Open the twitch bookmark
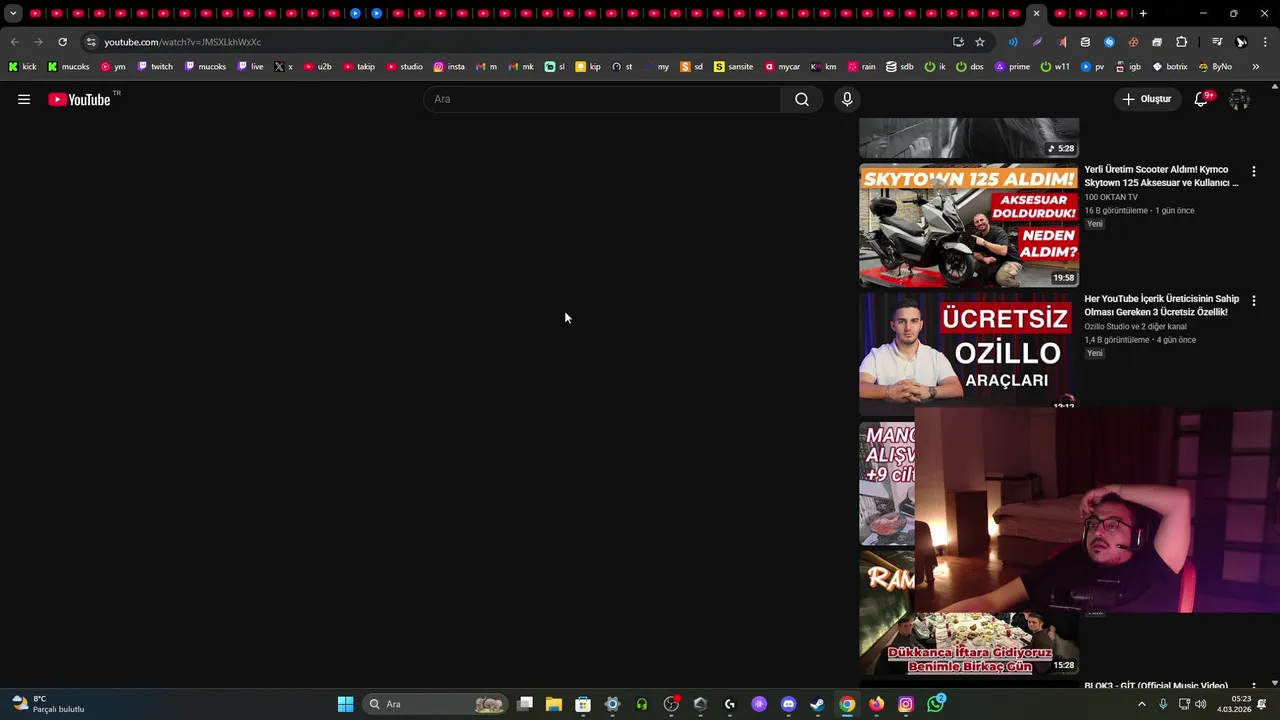The height and width of the screenshot is (720, 1280). 155,67
